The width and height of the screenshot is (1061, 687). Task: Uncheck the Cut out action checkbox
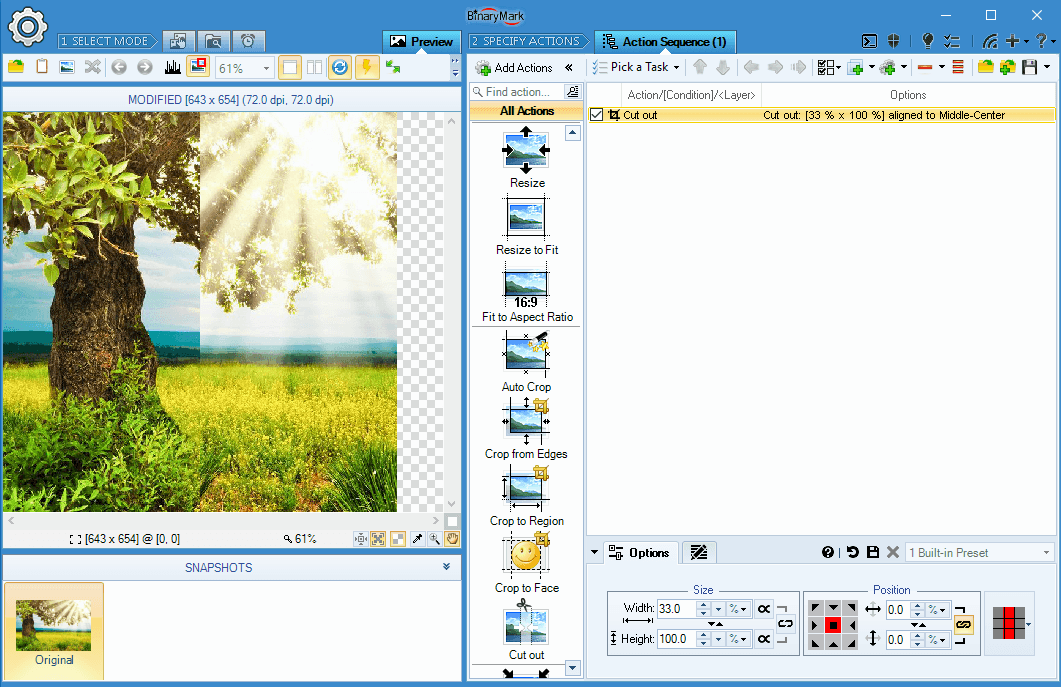(597, 115)
